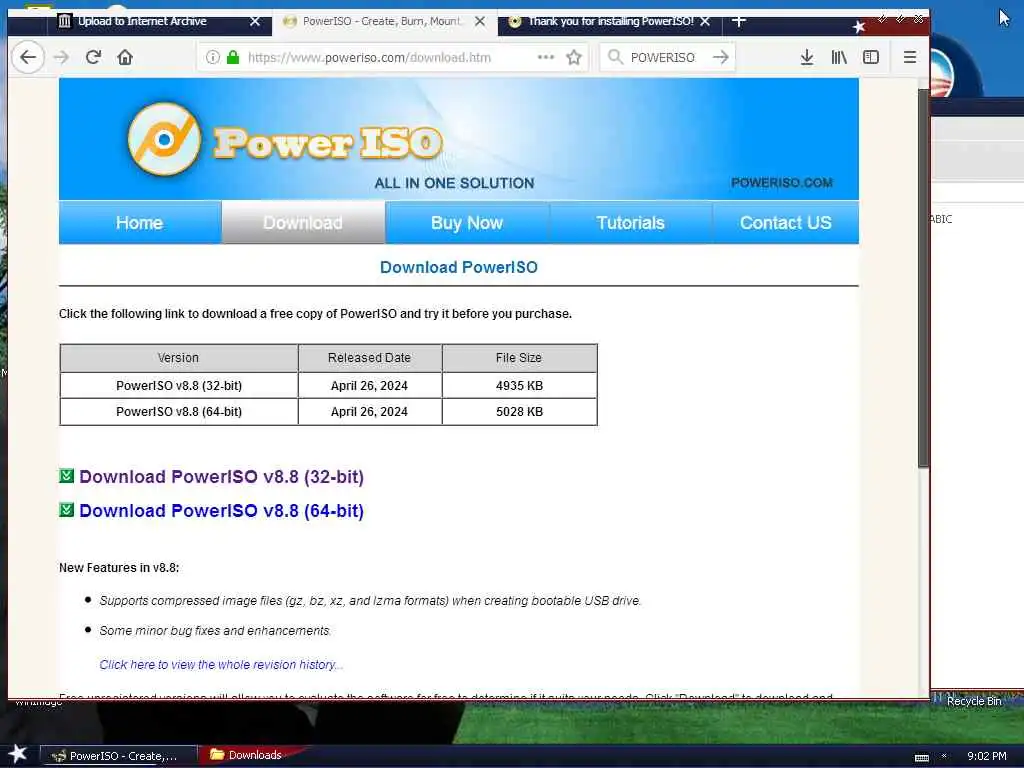1024x768 pixels.
Task: Go back with the browser back arrow
Action: [x=28, y=57]
